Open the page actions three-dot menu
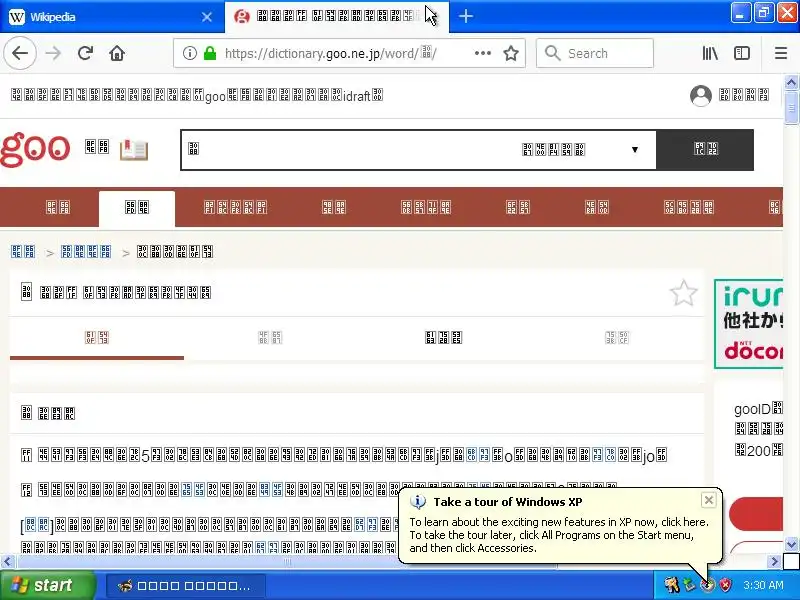Screen dimensions: 800x600 483,53
